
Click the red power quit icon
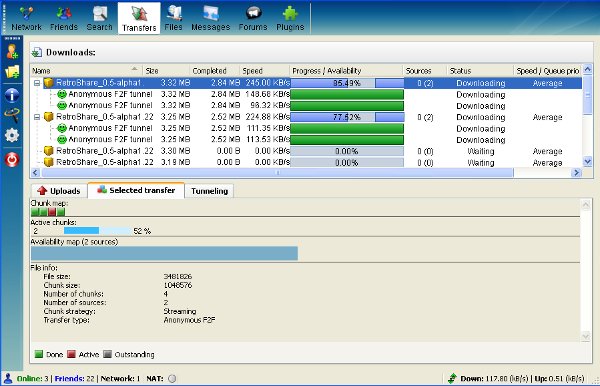(x=12, y=160)
